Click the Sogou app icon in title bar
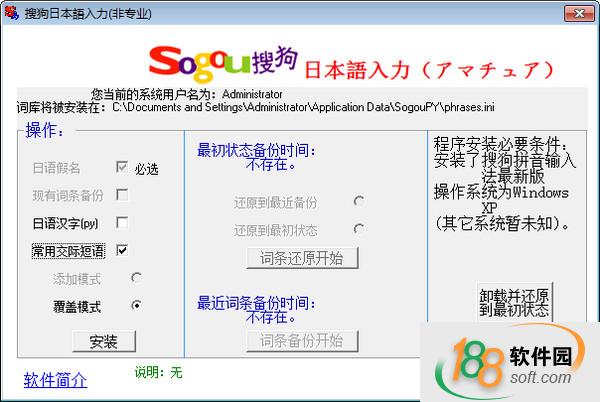The height and width of the screenshot is (402, 600). [x=11, y=13]
